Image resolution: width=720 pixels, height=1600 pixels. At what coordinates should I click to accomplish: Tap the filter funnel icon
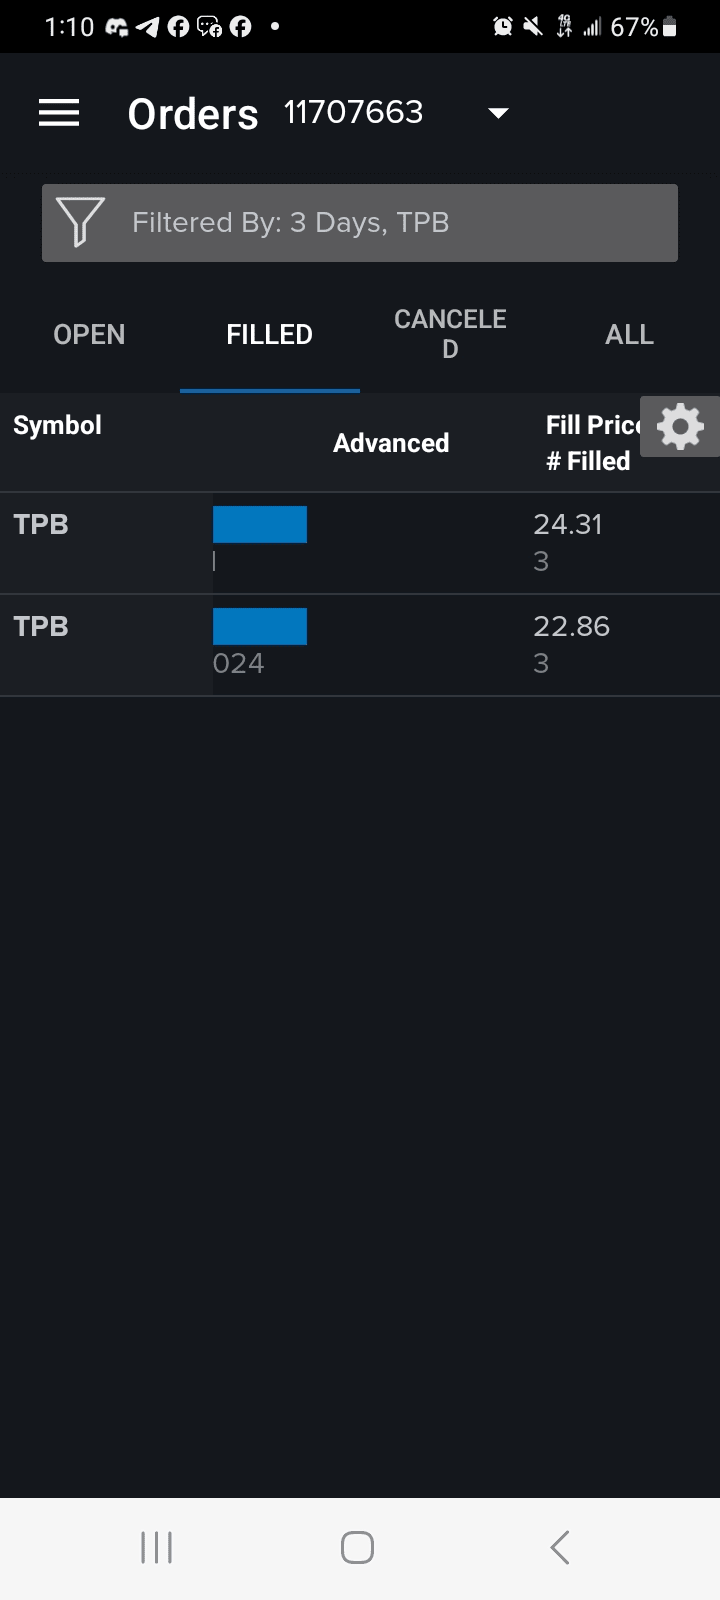pyautogui.click(x=80, y=222)
